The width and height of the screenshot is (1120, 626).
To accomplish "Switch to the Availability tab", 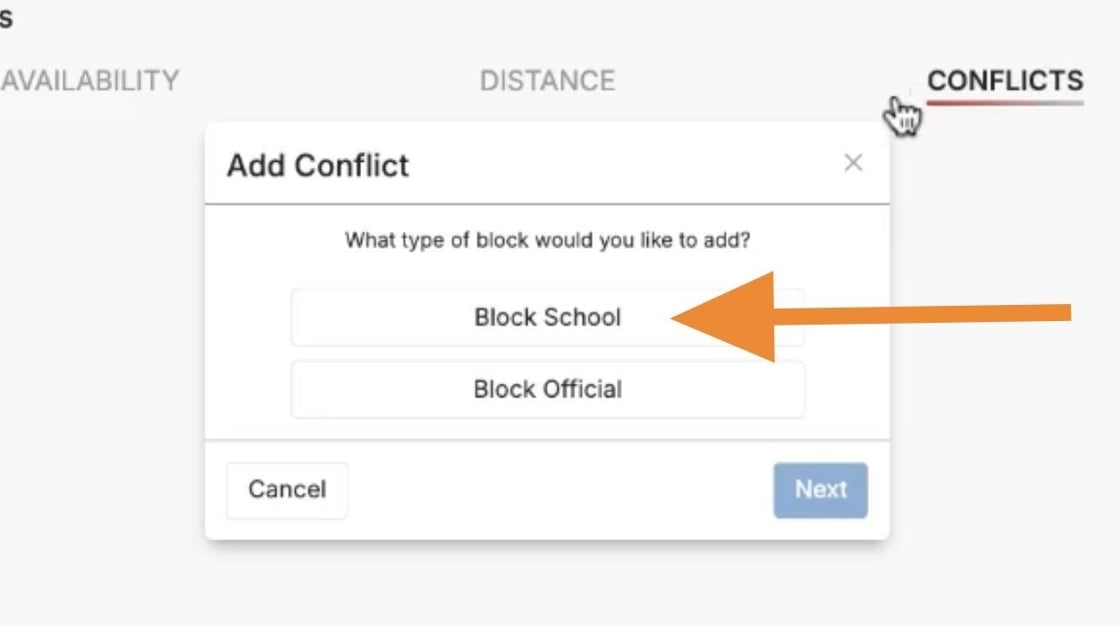I will 89,81.
